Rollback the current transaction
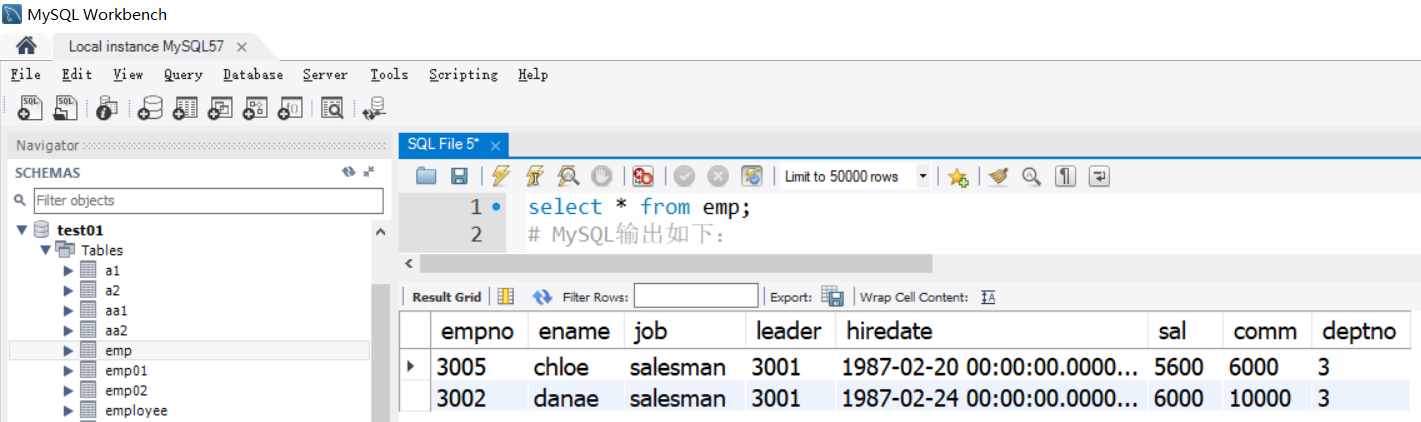 [x=718, y=177]
